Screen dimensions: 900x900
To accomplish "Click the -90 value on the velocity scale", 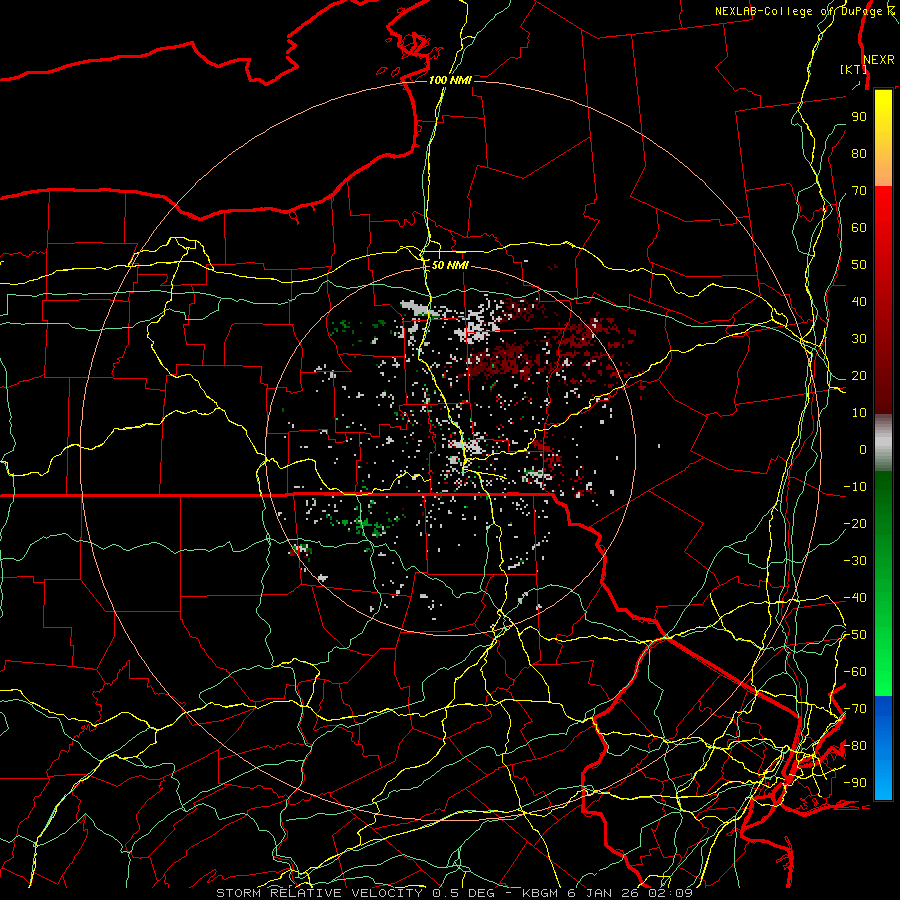I will 855,783.
